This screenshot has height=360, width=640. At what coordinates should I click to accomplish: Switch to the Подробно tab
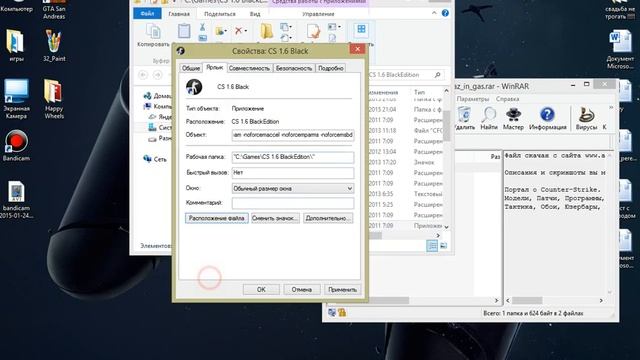coord(331,68)
